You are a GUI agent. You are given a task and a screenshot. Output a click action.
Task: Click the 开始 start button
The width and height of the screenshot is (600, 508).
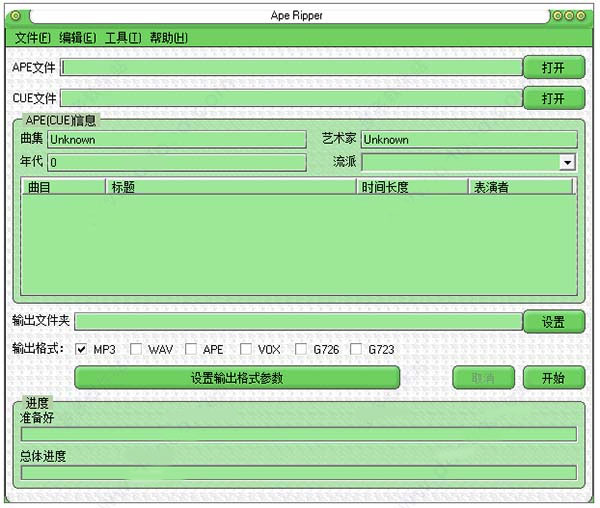pos(554,378)
